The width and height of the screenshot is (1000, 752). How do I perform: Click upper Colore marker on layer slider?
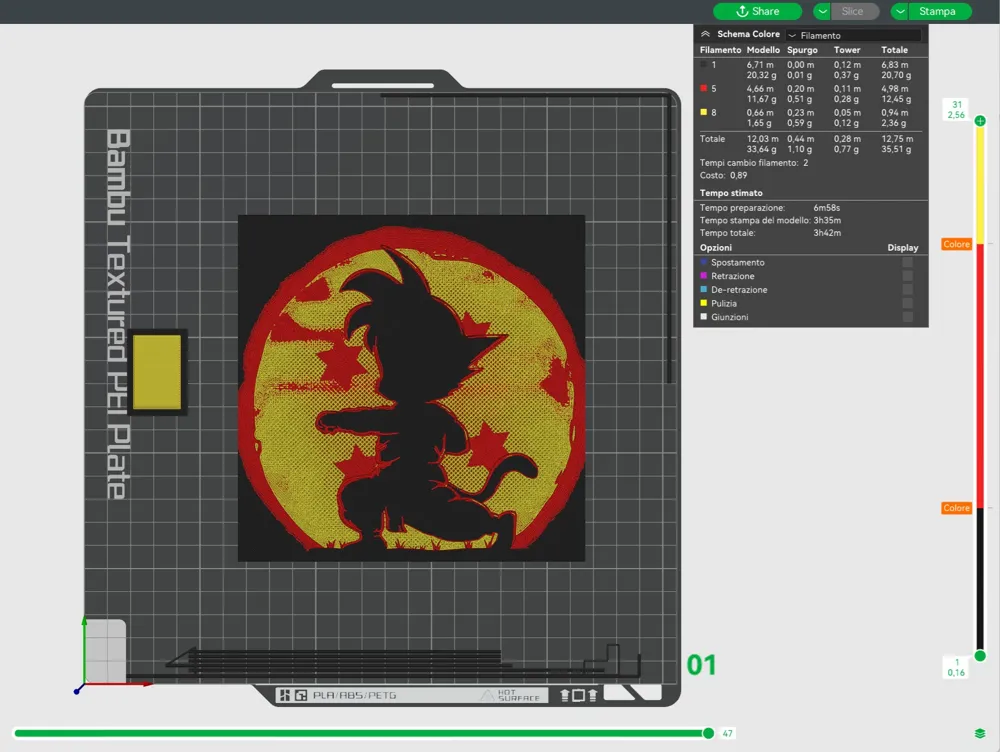click(957, 244)
